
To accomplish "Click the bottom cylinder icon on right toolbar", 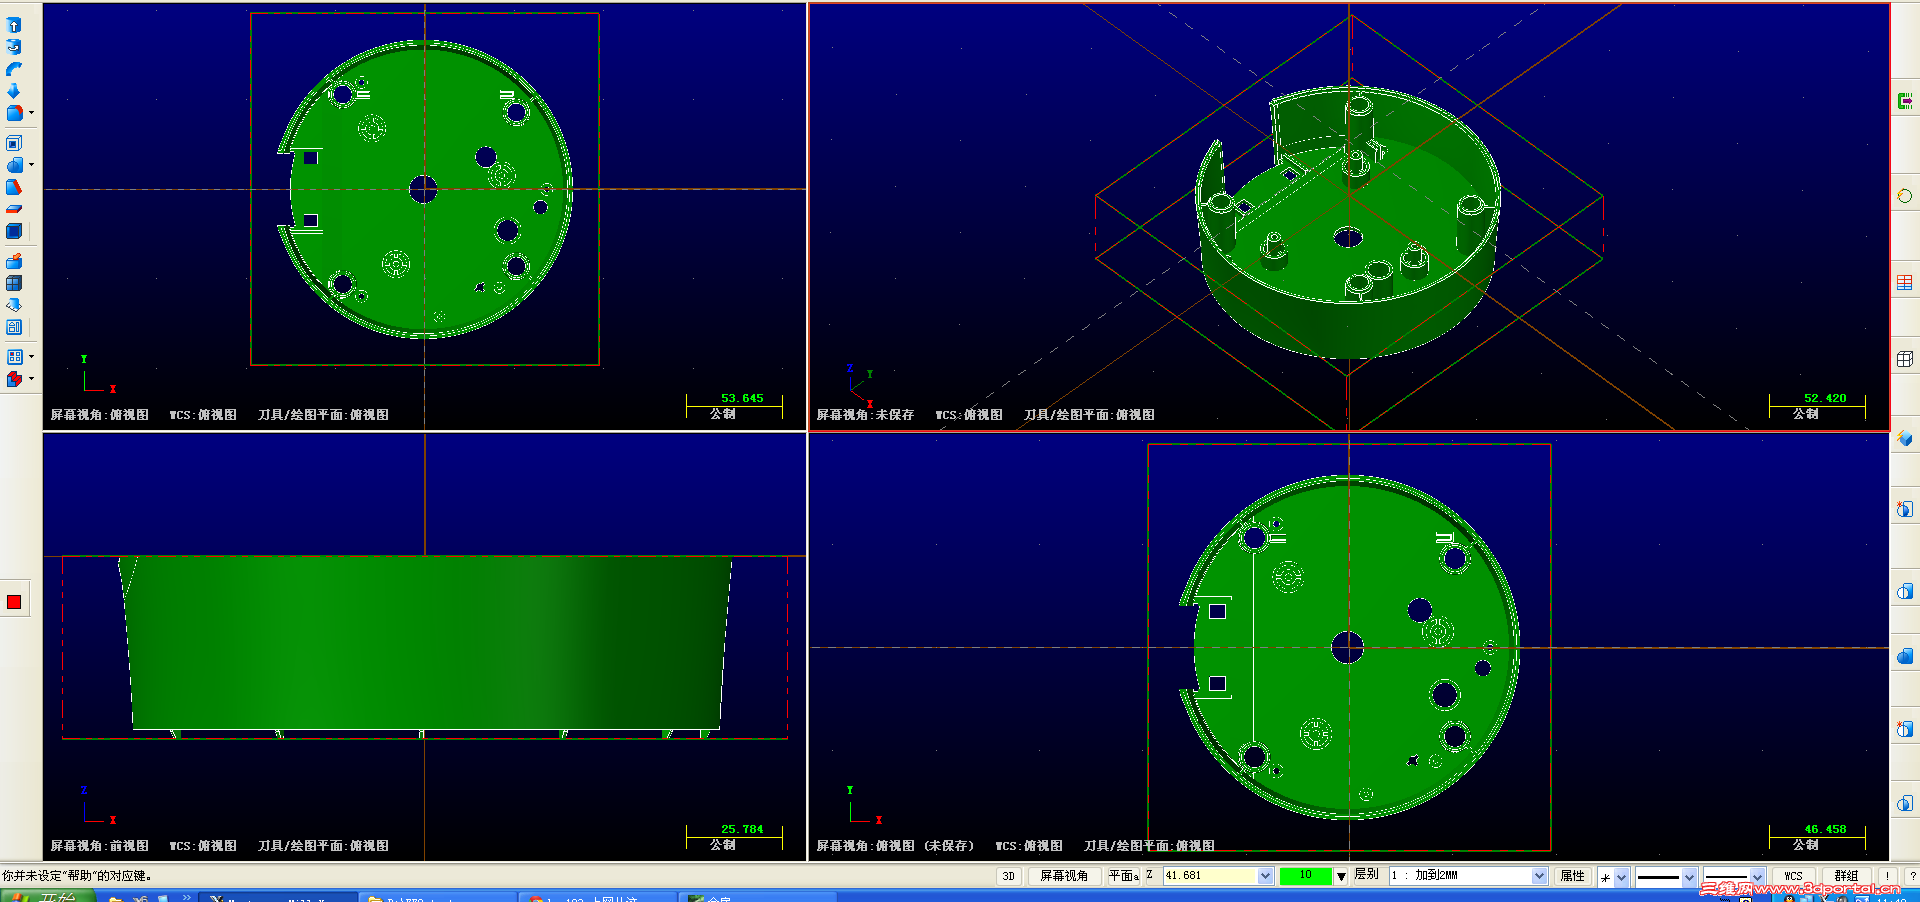I will point(1905,803).
